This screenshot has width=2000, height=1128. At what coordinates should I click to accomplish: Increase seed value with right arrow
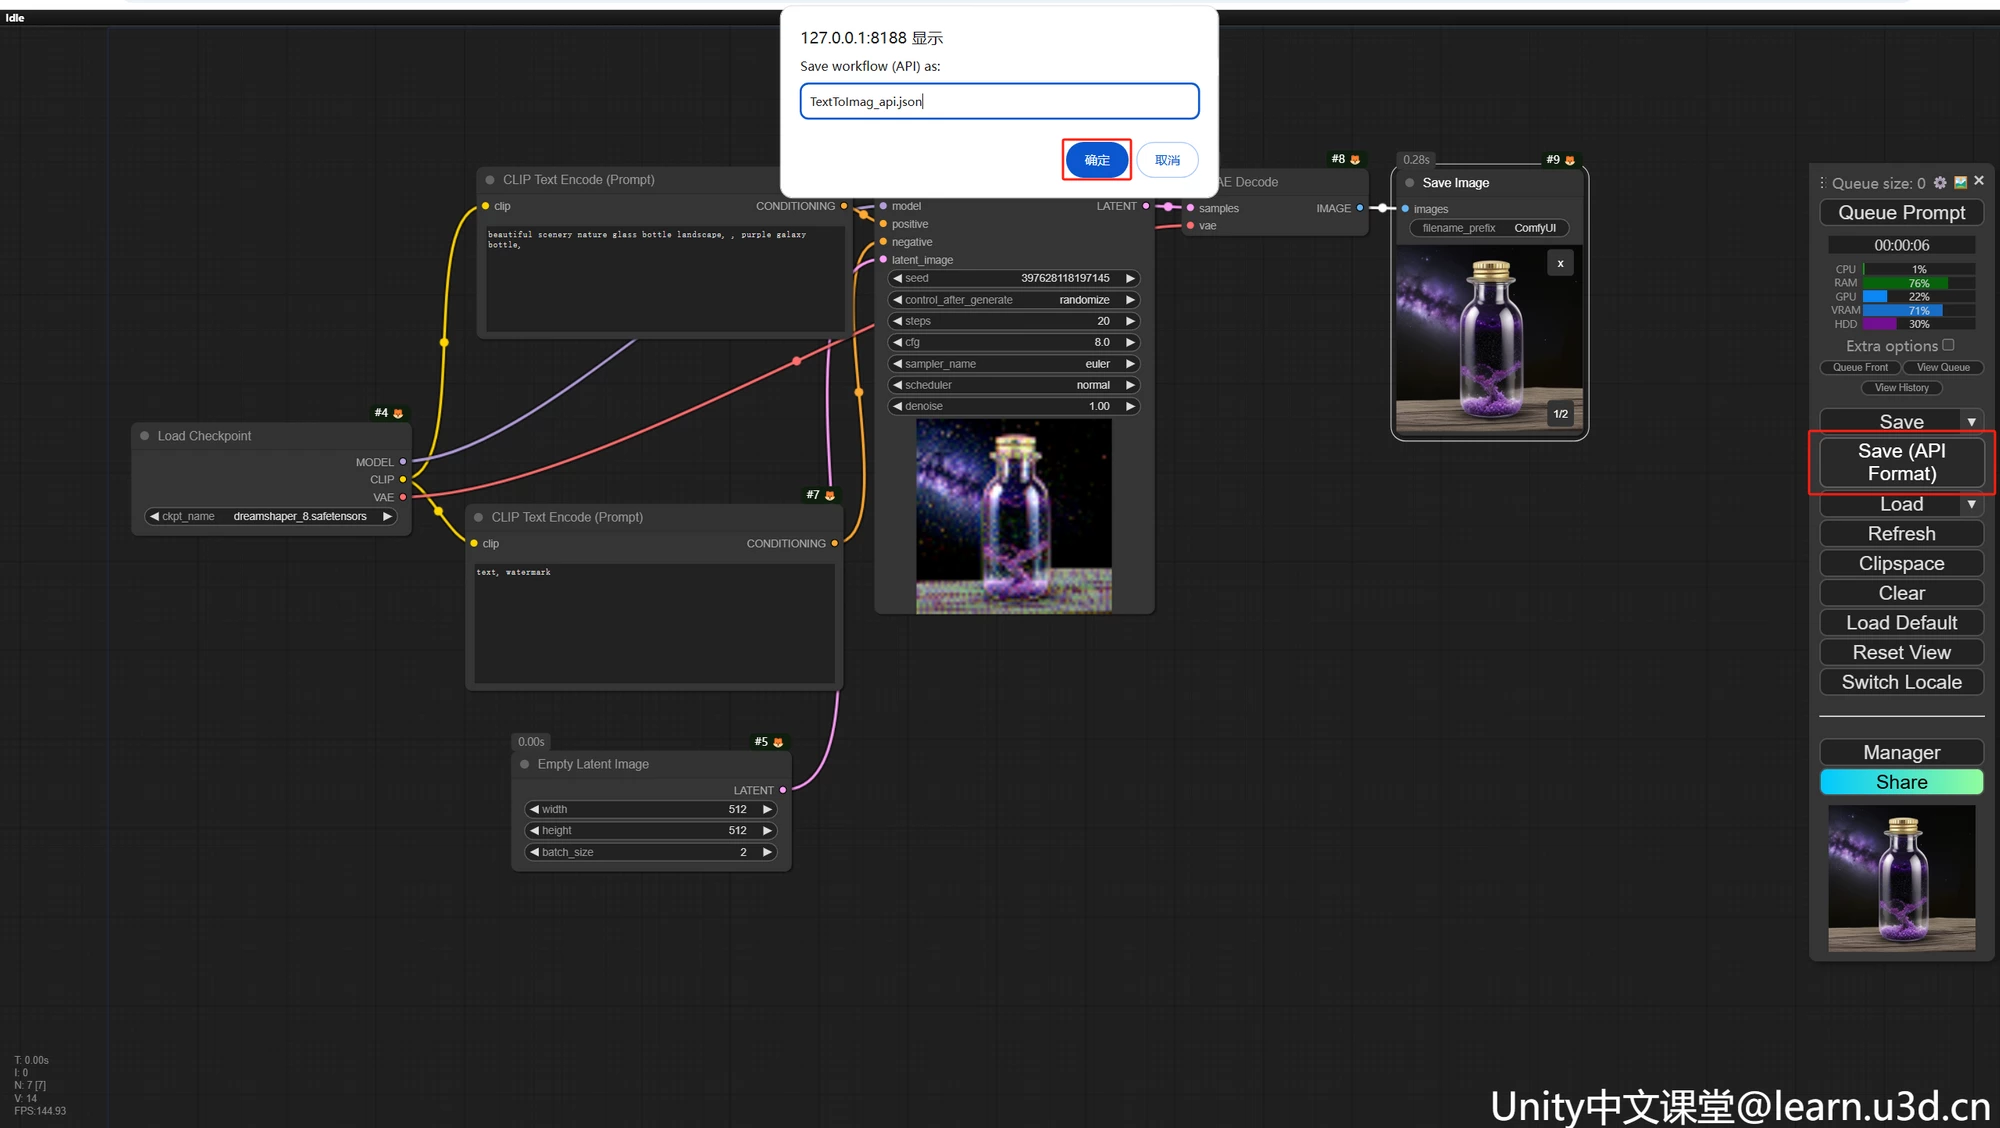pos(1130,278)
